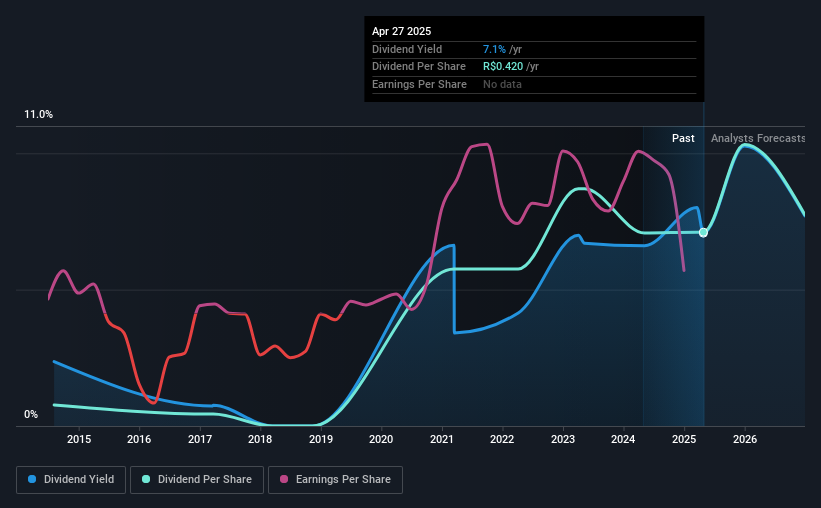Toggle the Dividend Per Share legend series
Viewport: 821px width, 508px height.
click(197, 480)
